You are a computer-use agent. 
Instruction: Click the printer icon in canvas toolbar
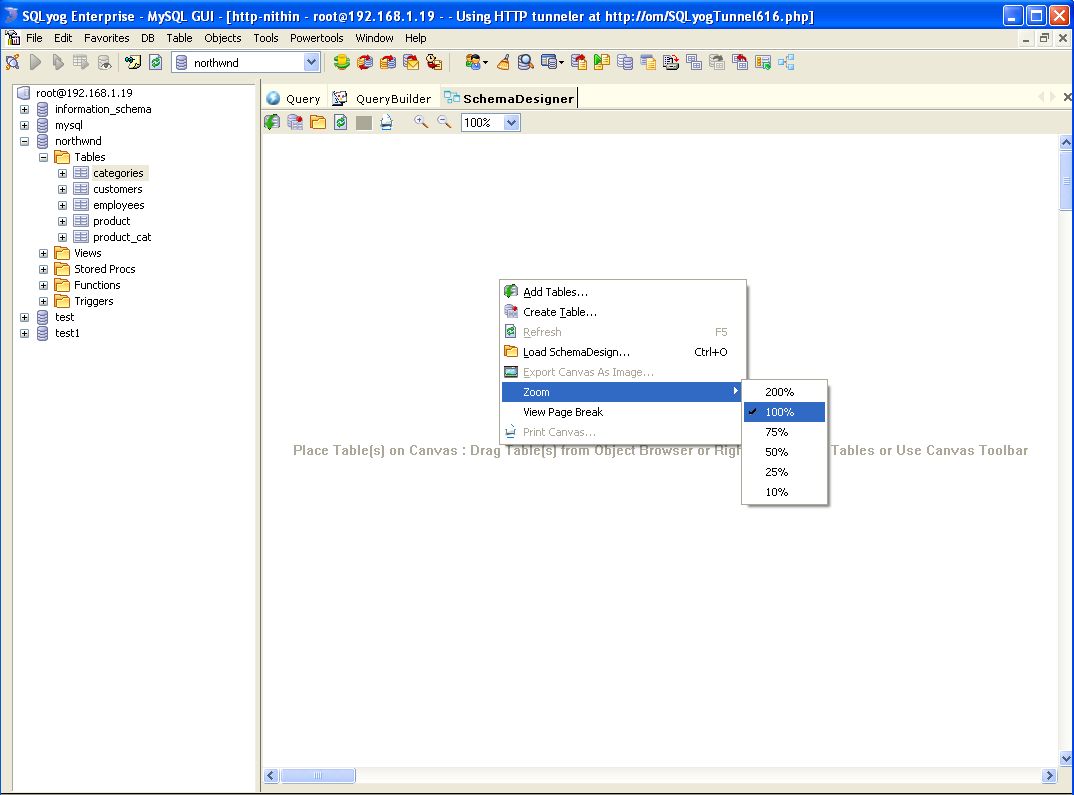click(x=386, y=123)
